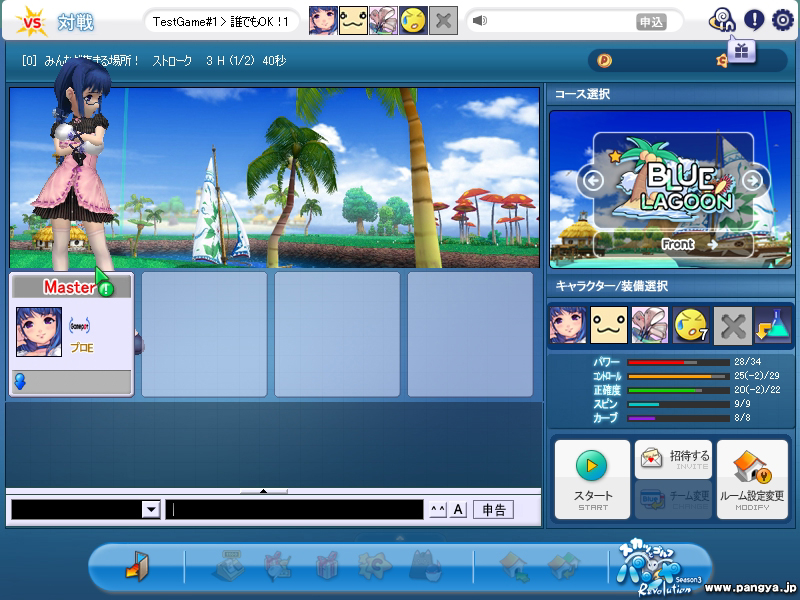The width and height of the screenshot is (800, 600).
Task: Click the second empty player slot
Action: (x=337, y=334)
